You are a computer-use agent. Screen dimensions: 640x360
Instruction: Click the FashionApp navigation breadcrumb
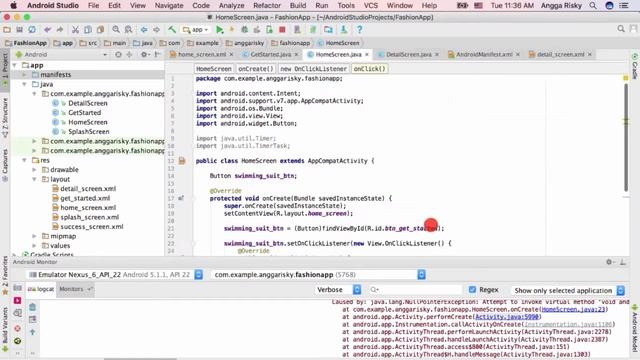26,43
